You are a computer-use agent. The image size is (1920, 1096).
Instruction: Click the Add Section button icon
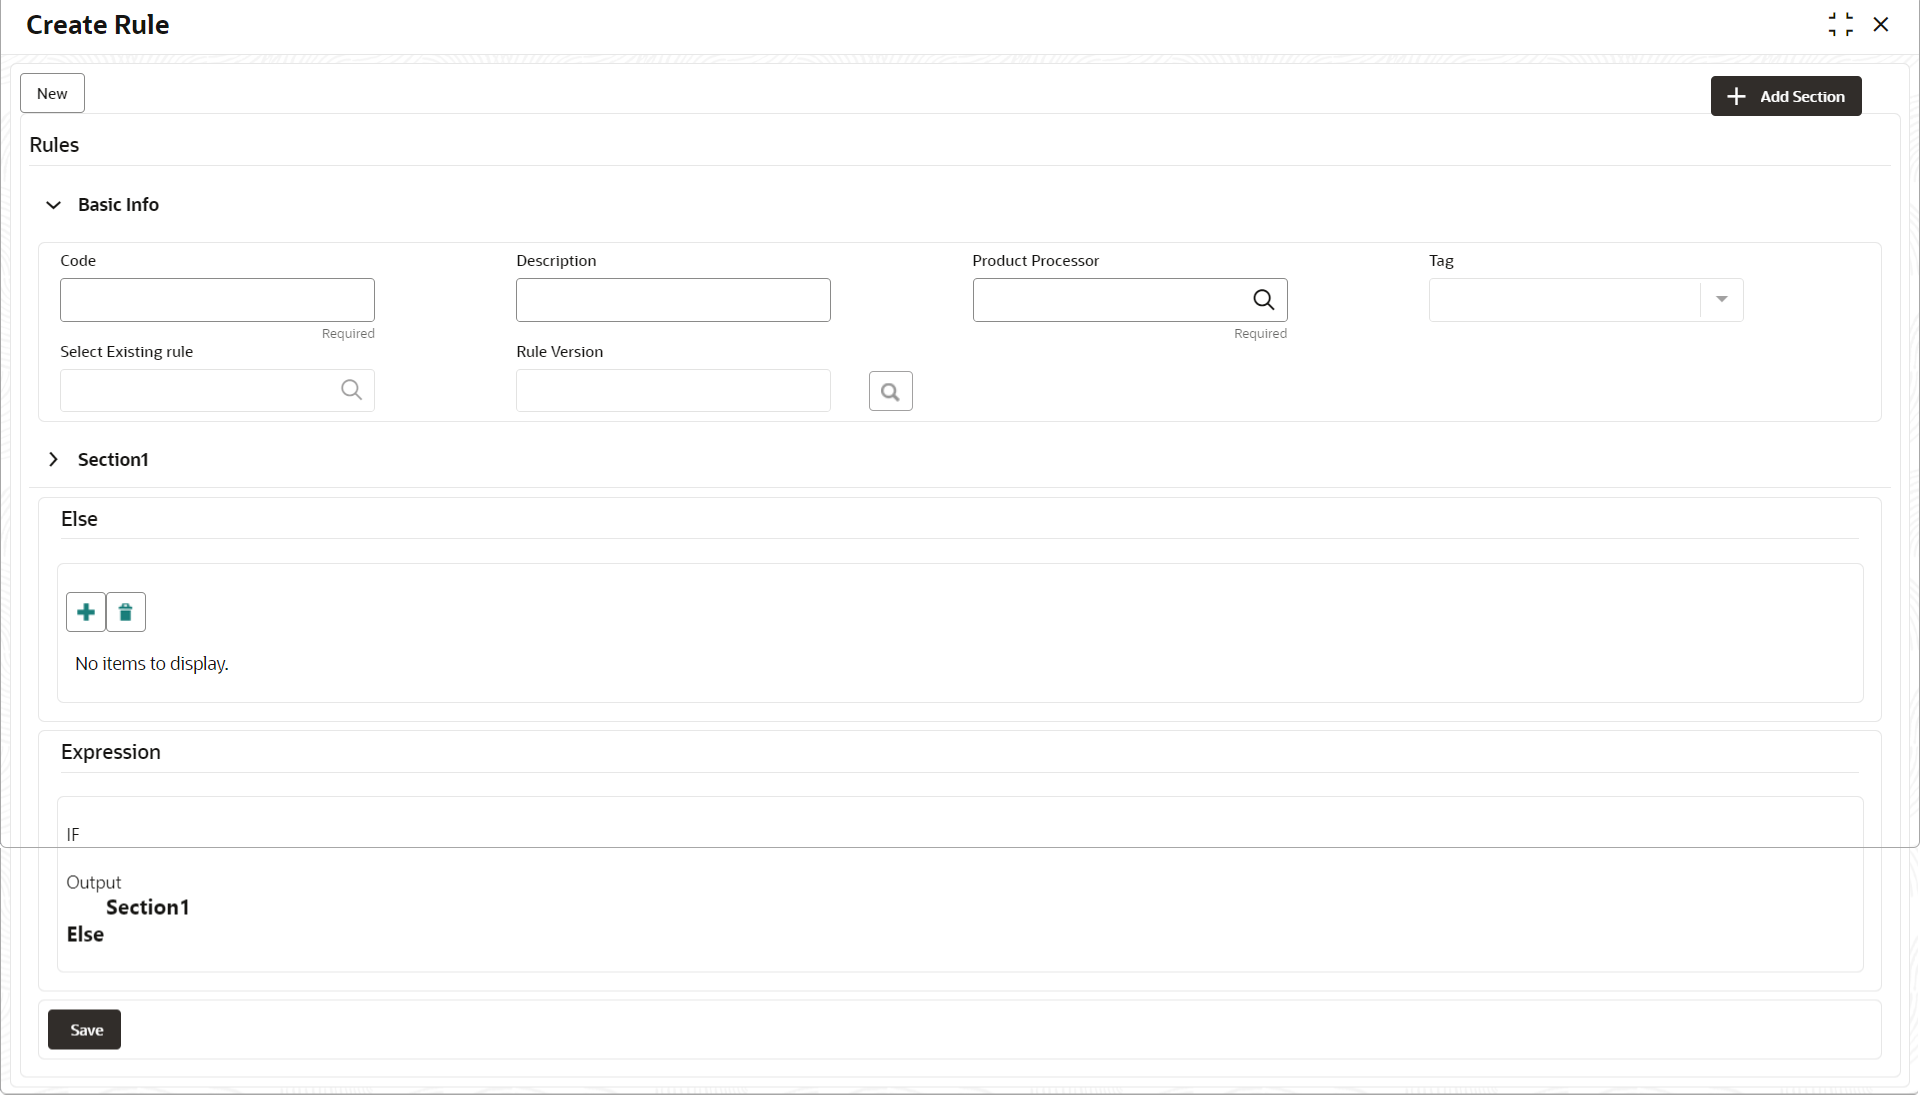coord(1738,96)
